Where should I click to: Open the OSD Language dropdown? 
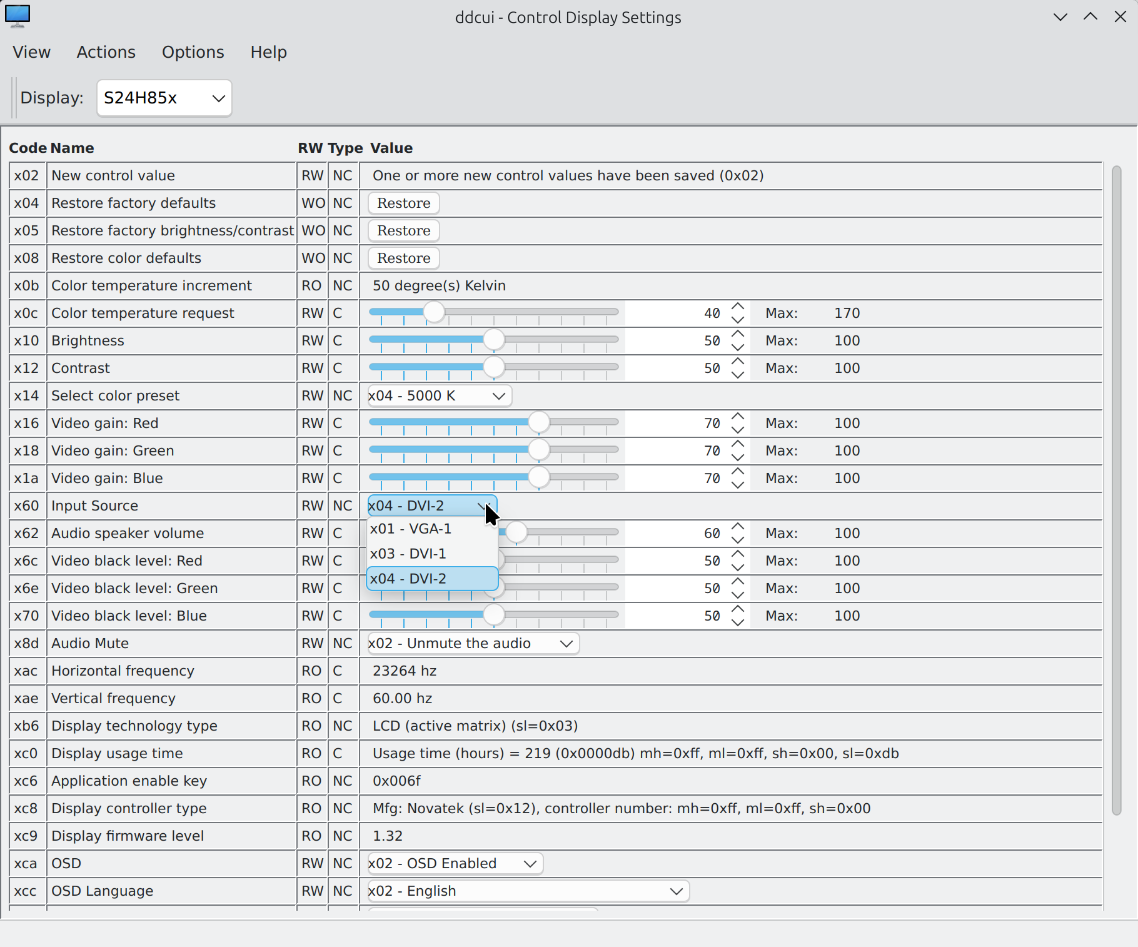coord(528,891)
